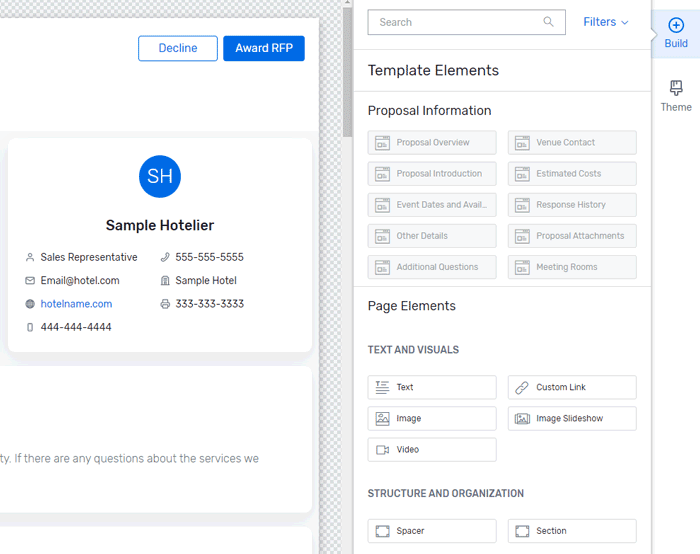Click the Email@hotel.com text

[x=80, y=280]
